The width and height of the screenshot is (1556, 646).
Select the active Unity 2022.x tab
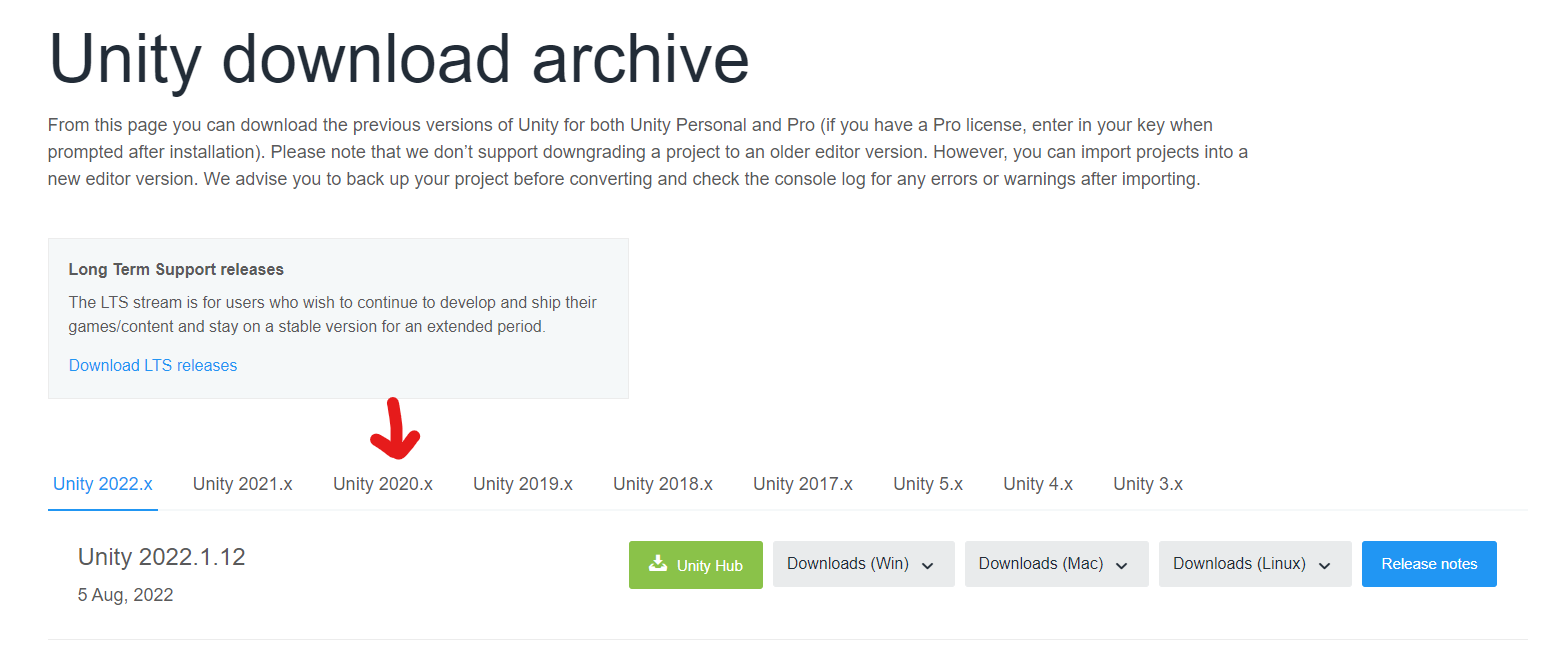point(103,484)
